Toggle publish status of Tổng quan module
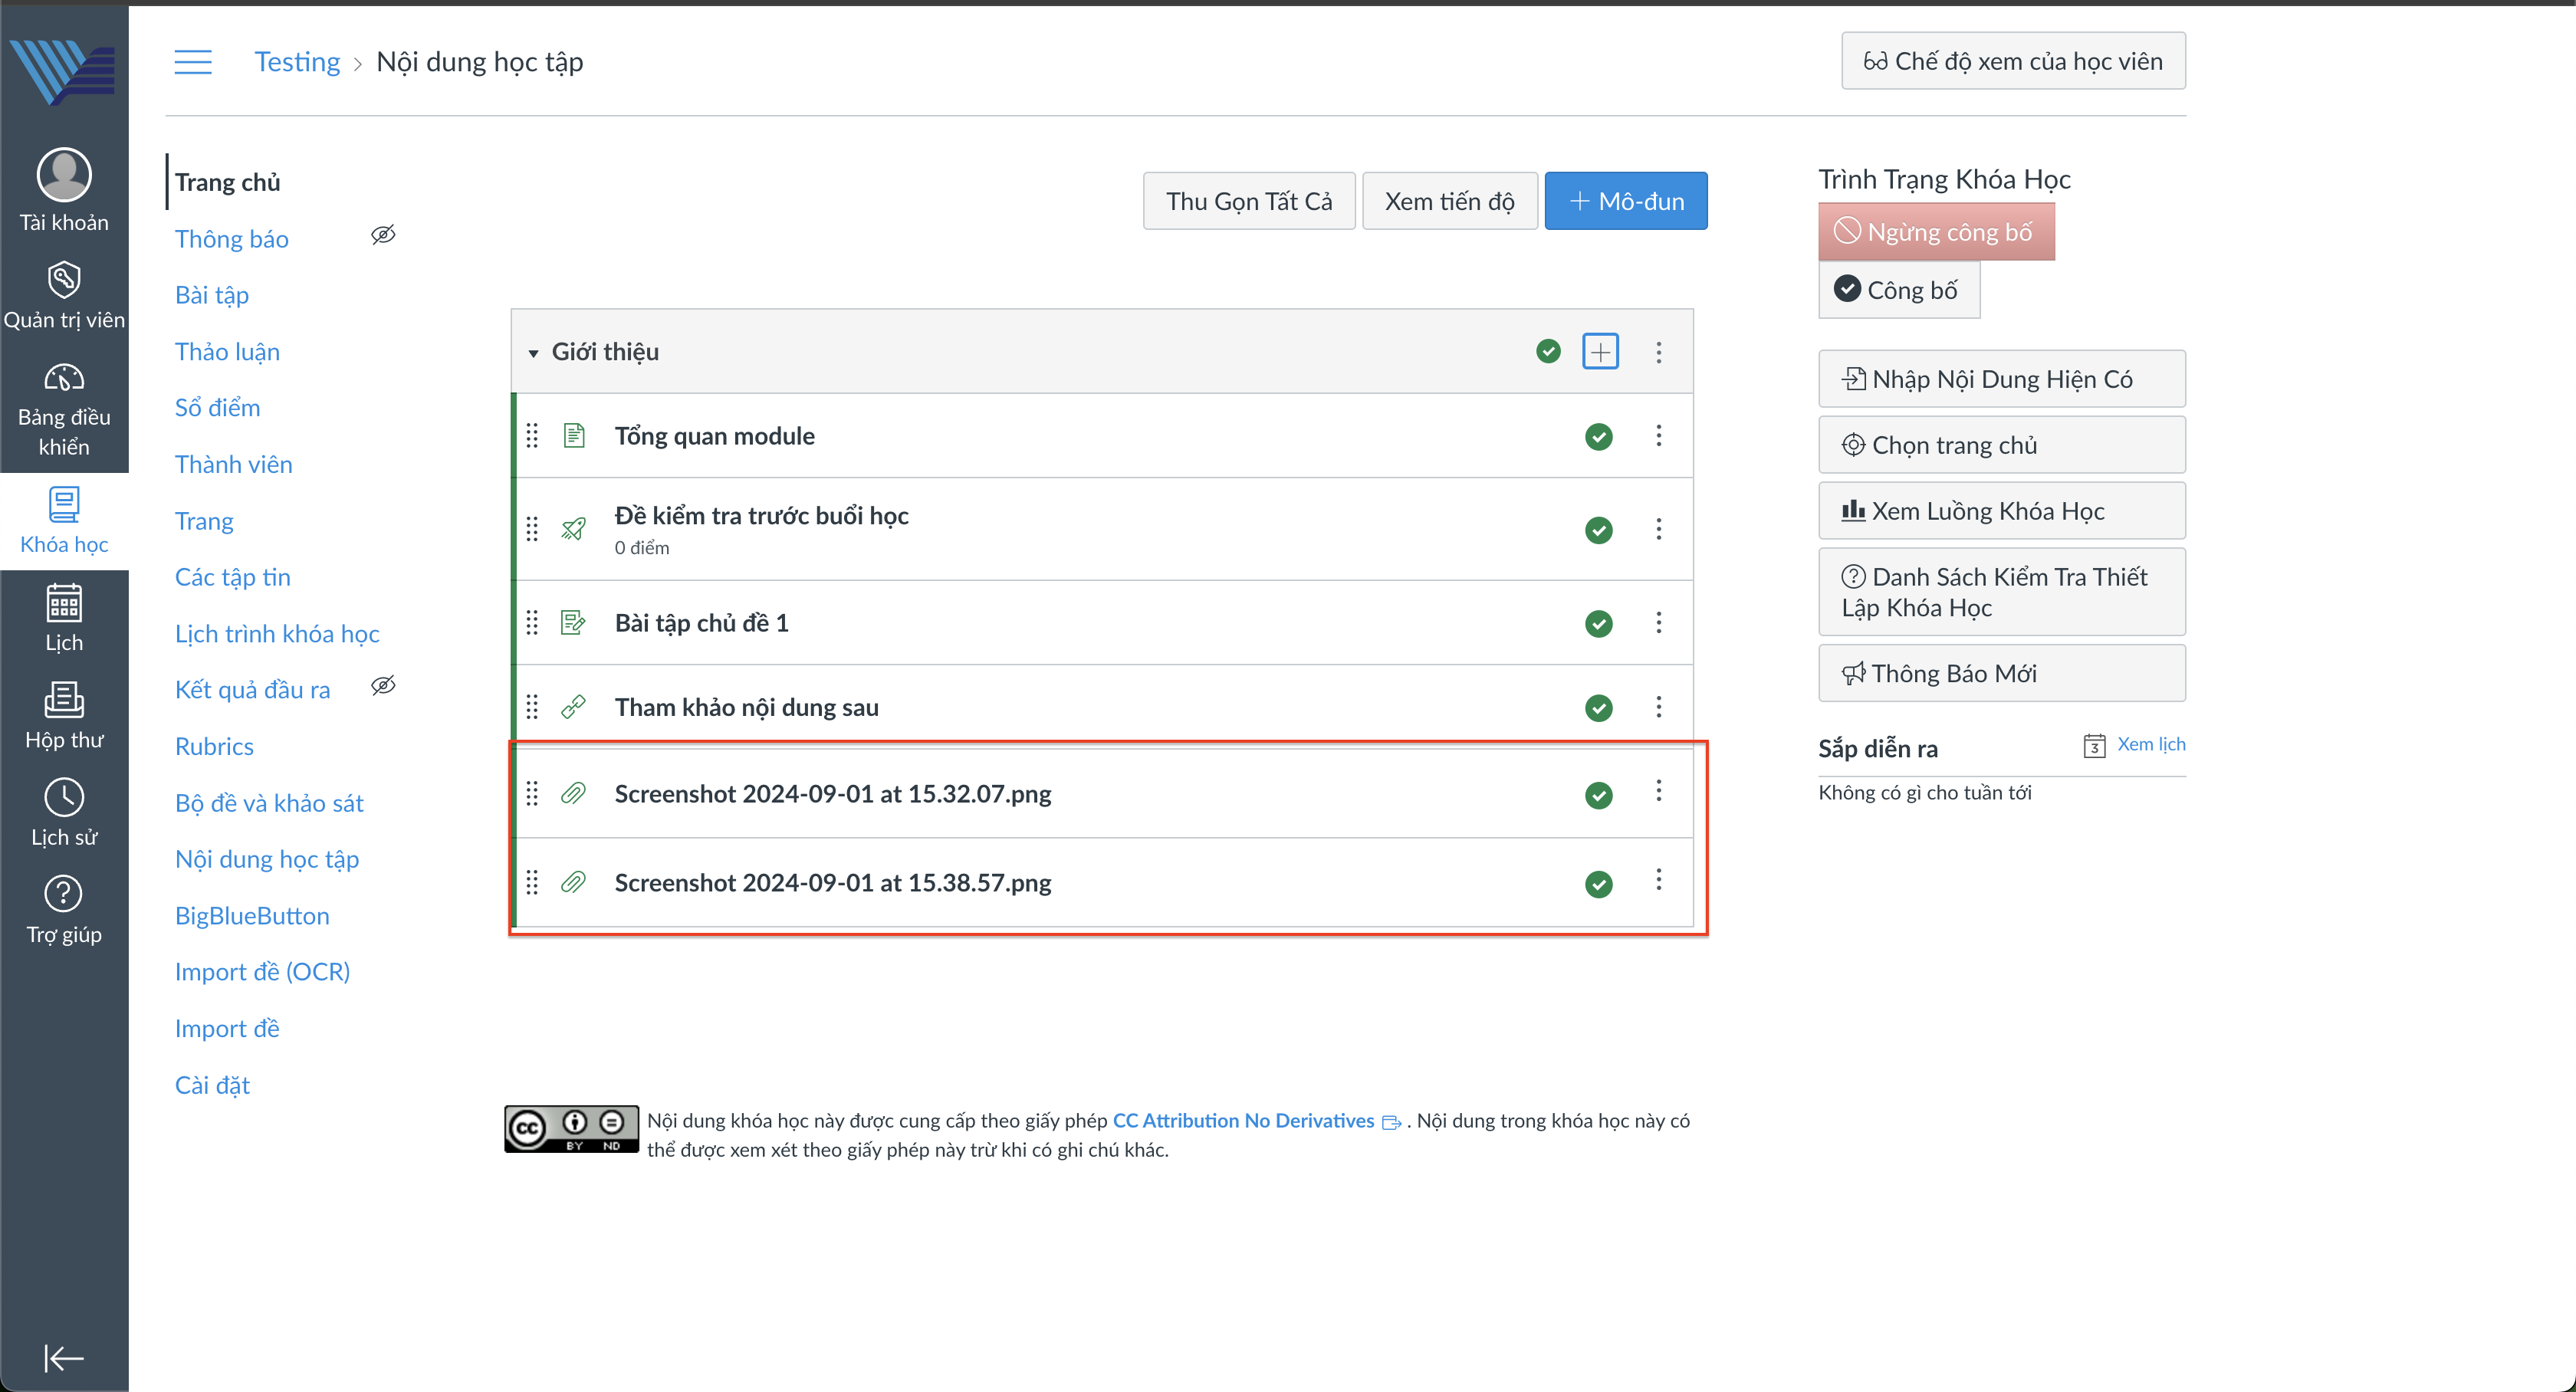2576x1392 pixels. (x=1598, y=437)
